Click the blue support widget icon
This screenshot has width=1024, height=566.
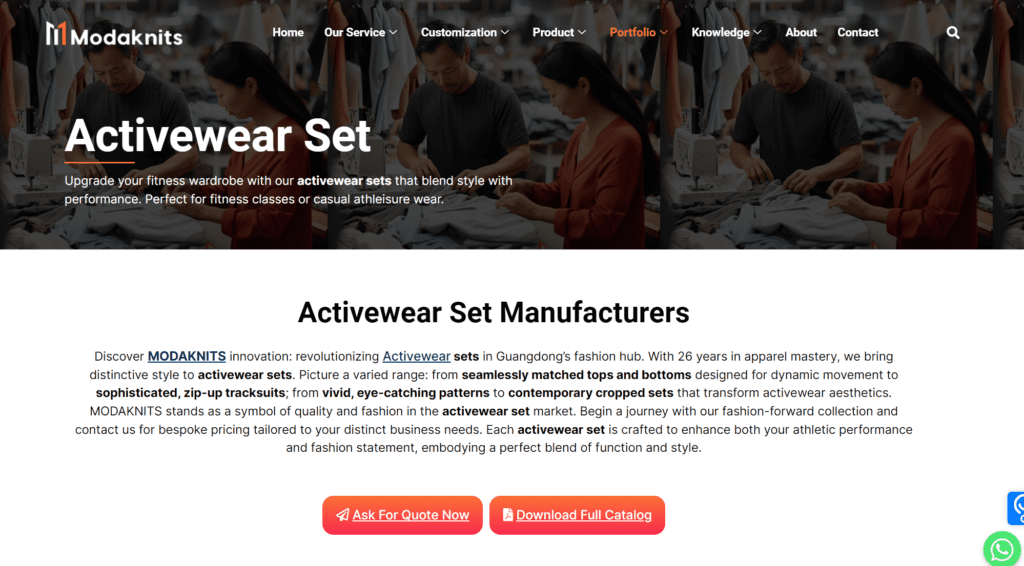coord(1016,508)
